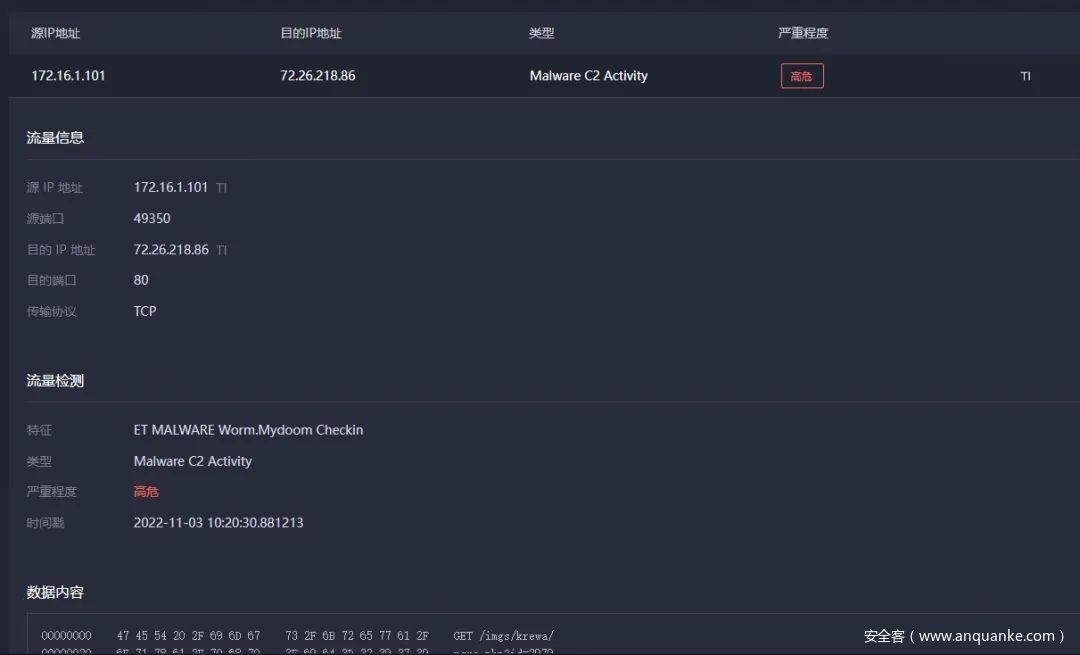Viewport: 1080px width, 655px height.
Task: Click the timestamp 2022-11-03 10:20:30.881213
Action: coord(218,523)
